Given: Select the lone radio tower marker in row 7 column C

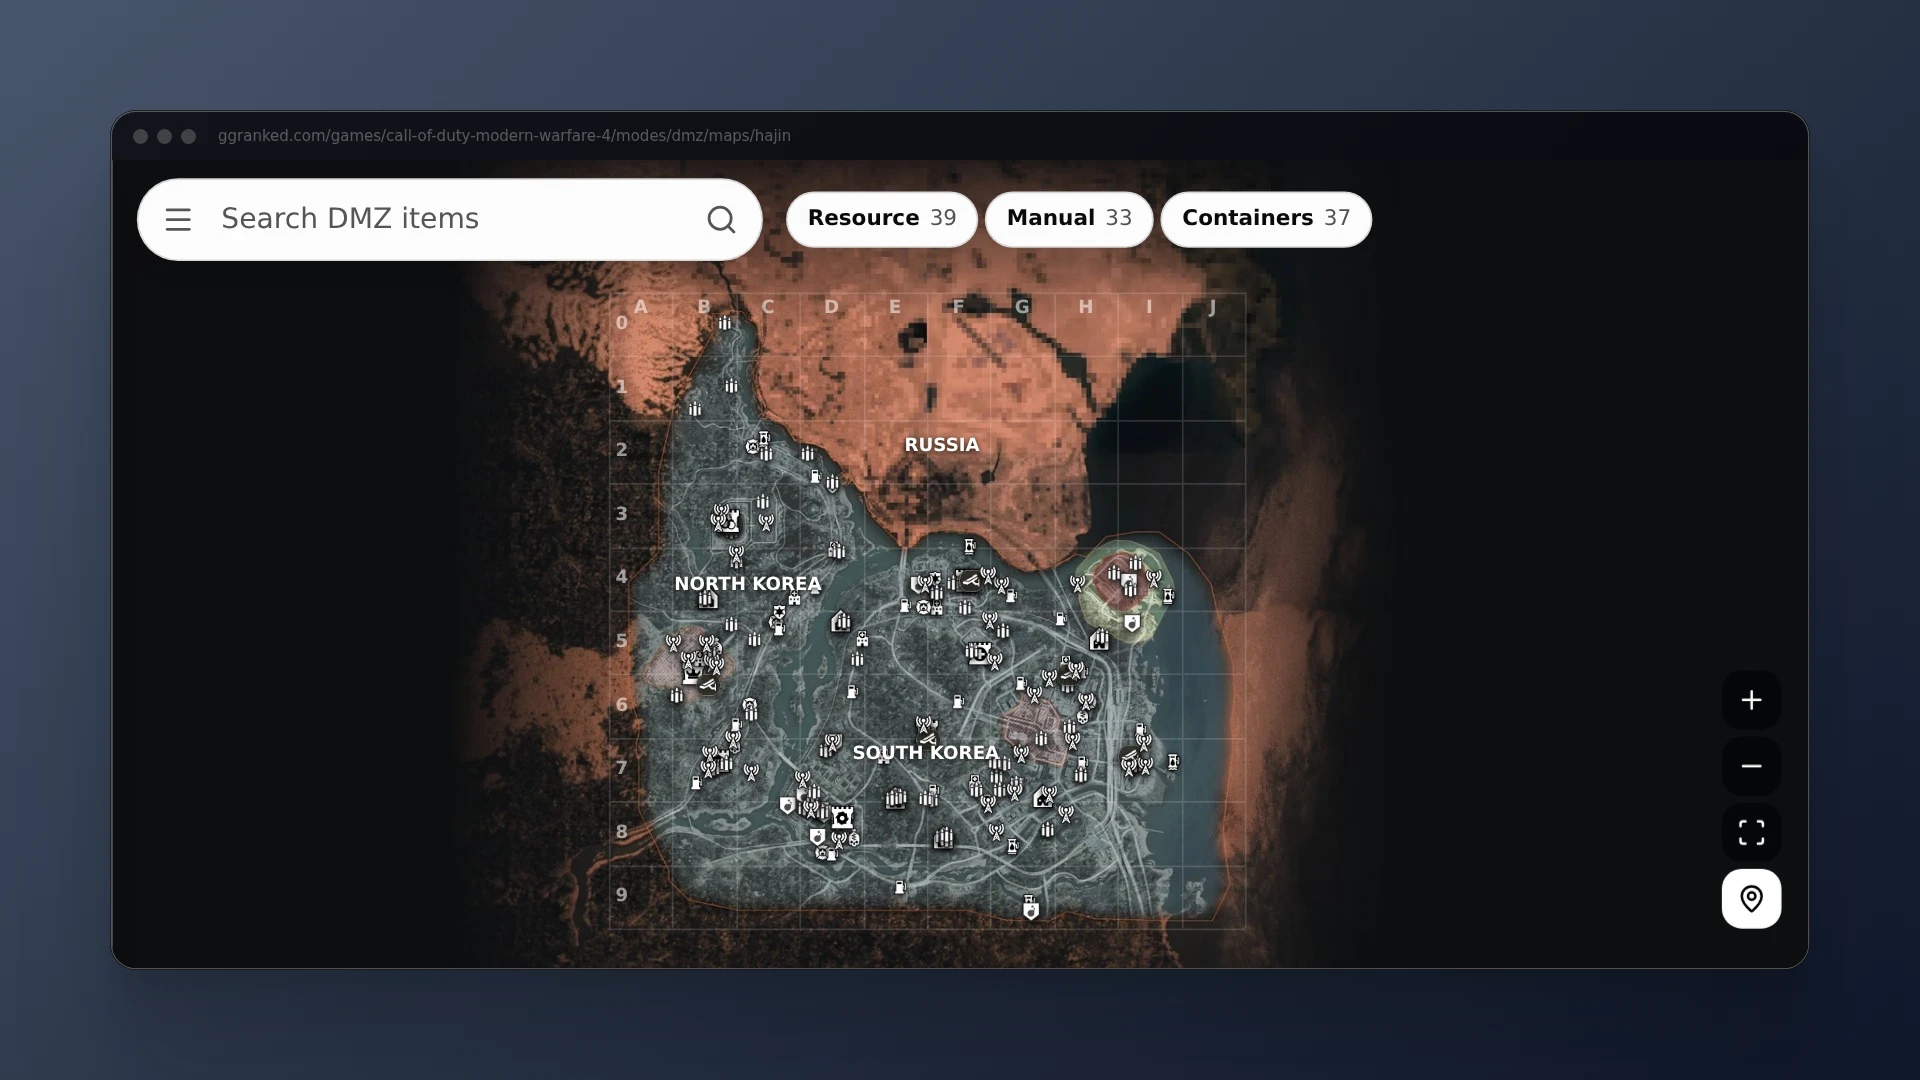Looking at the screenshot, I should pyautogui.click(x=751, y=771).
